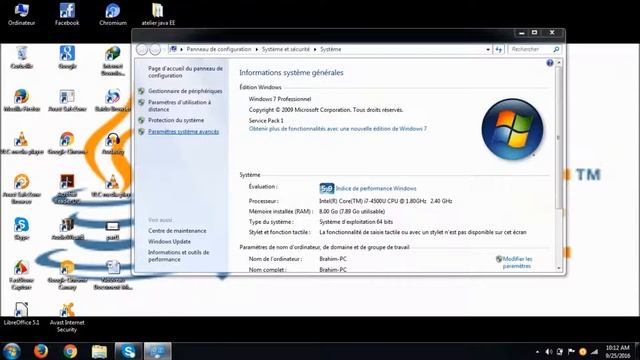Click the orange Avast tray icon
Image resolution: width=640 pixels, height=360 pixels.
click(583, 351)
